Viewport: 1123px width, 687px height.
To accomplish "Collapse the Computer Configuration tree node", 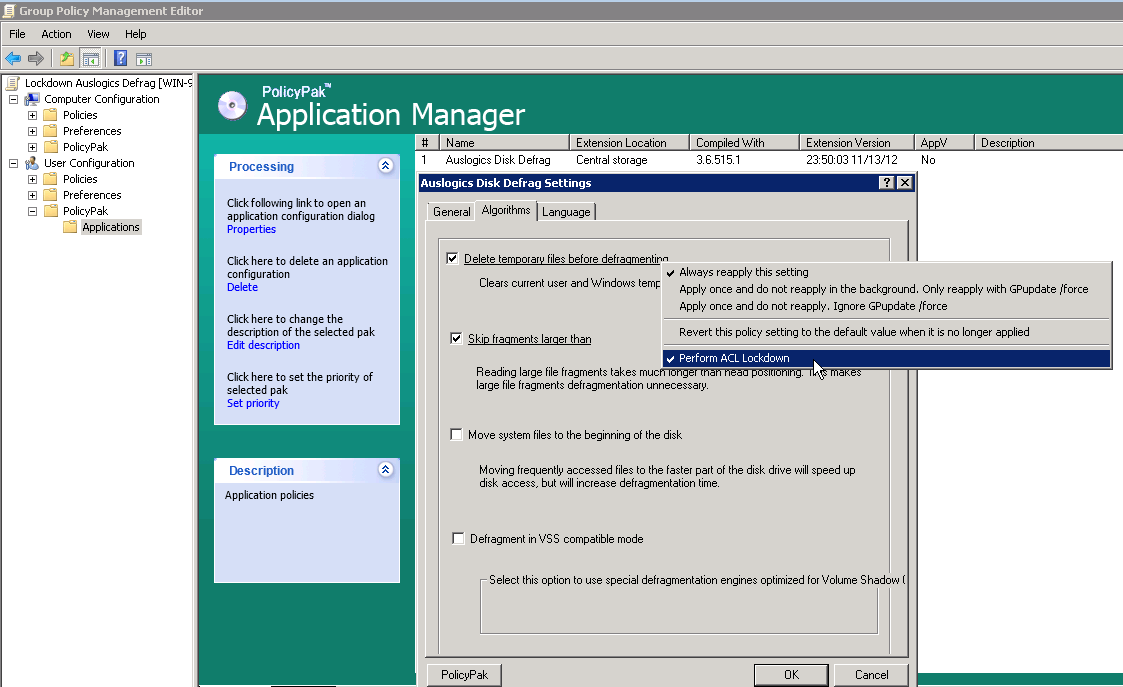I will [x=14, y=99].
